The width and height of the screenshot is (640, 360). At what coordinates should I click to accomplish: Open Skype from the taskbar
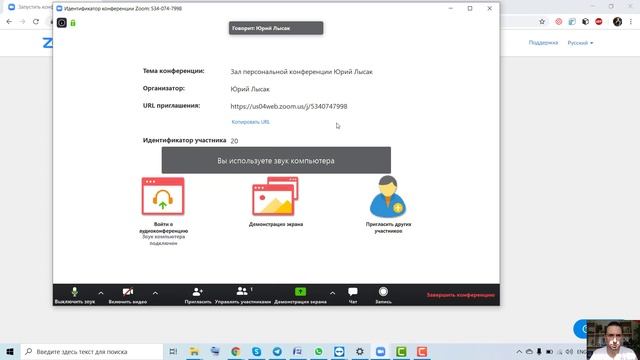pyautogui.click(x=256, y=351)
